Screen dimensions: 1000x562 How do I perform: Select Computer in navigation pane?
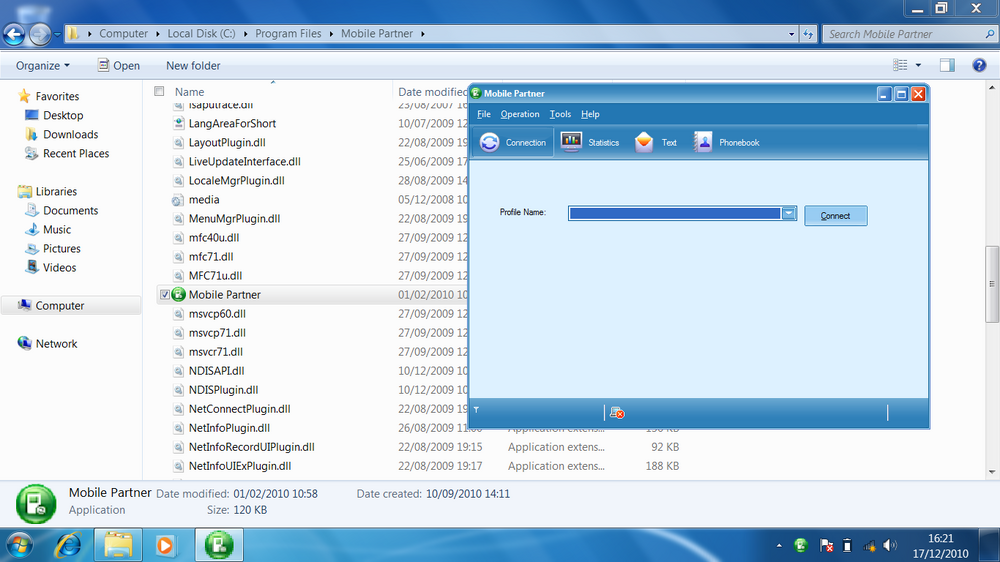(59, 306)
